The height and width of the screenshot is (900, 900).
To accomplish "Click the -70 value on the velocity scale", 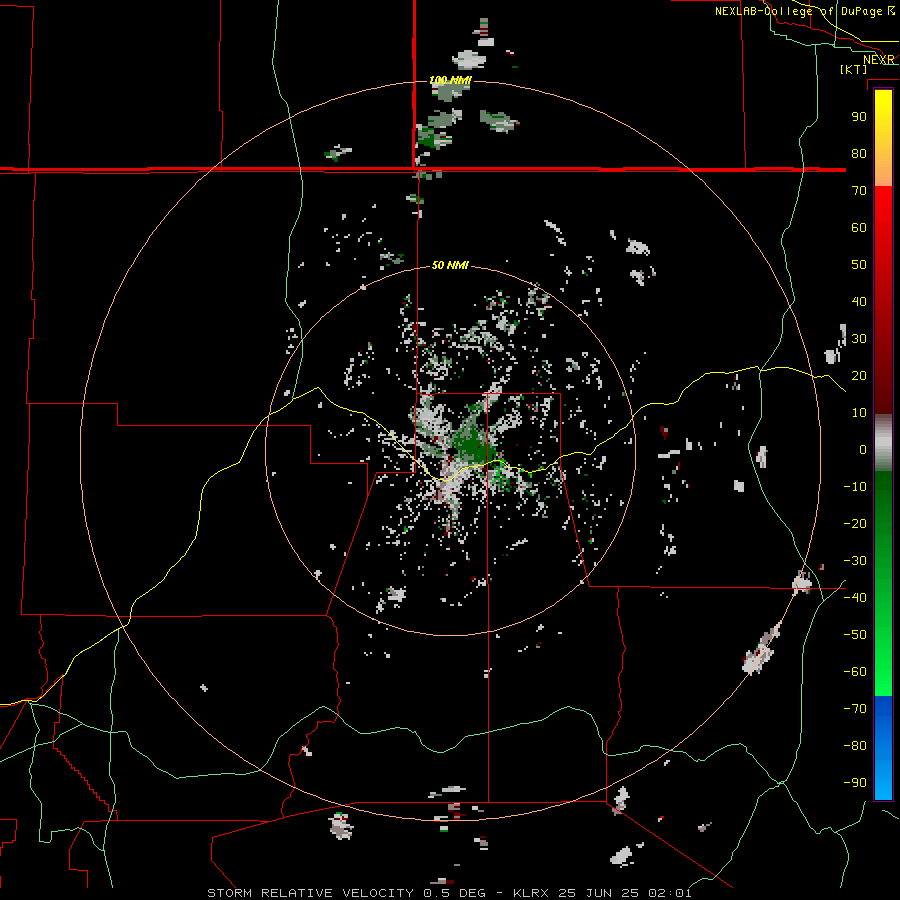I will [855, 709].
